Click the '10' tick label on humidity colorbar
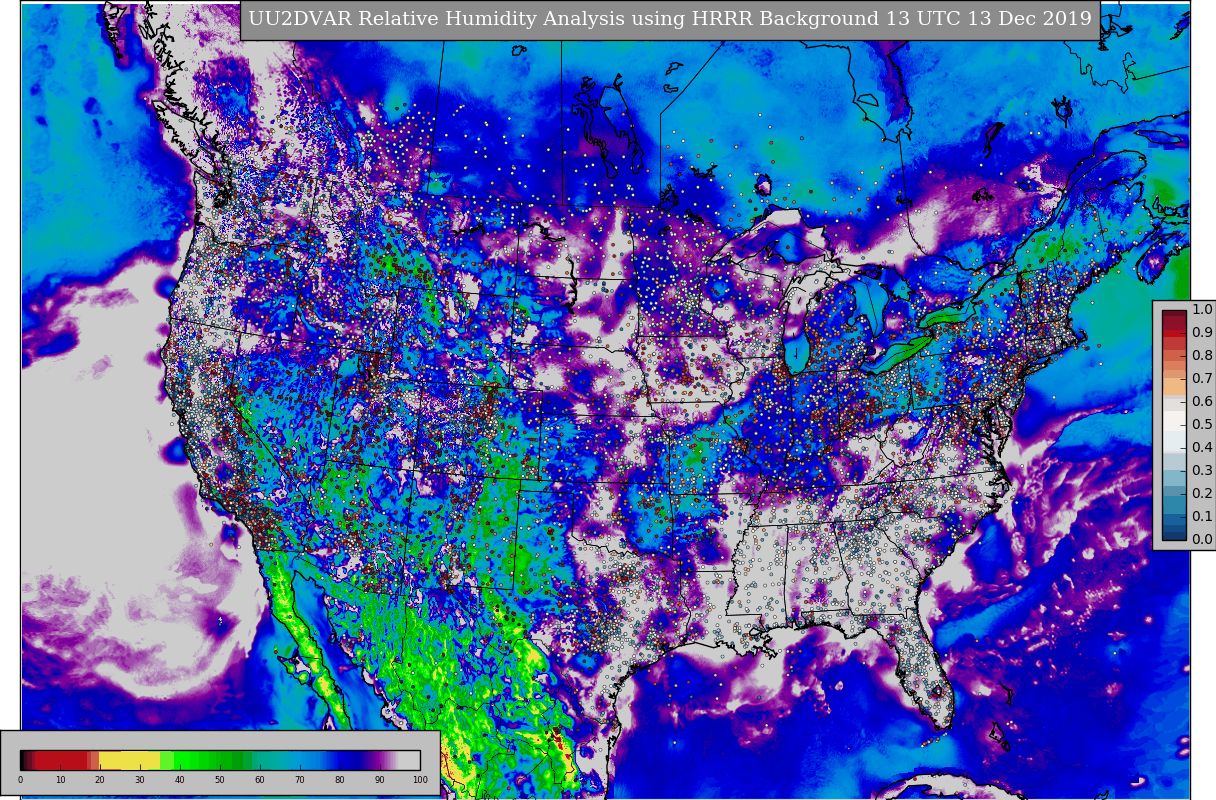Viewport: 1216px width, 800px height. click(60, 780)
